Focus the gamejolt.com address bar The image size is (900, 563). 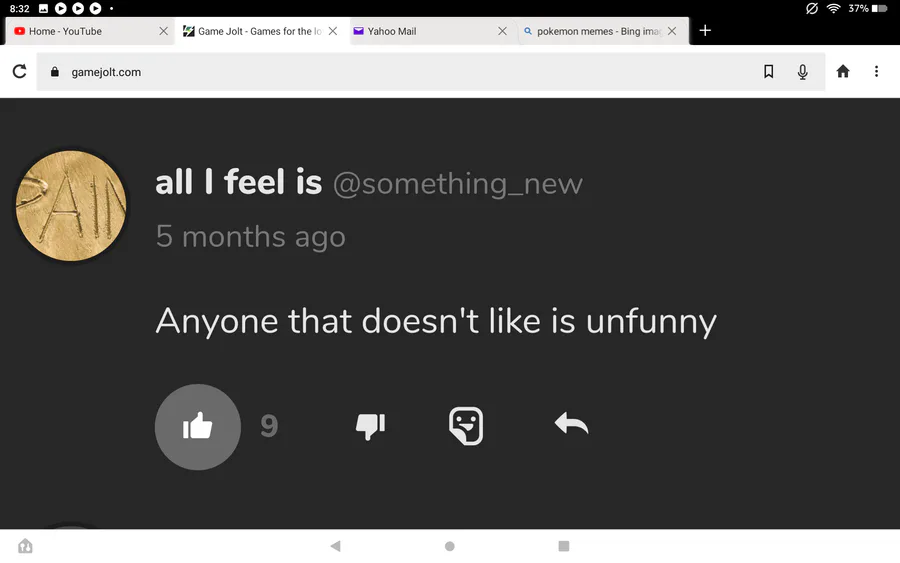[x=400, y=72]
